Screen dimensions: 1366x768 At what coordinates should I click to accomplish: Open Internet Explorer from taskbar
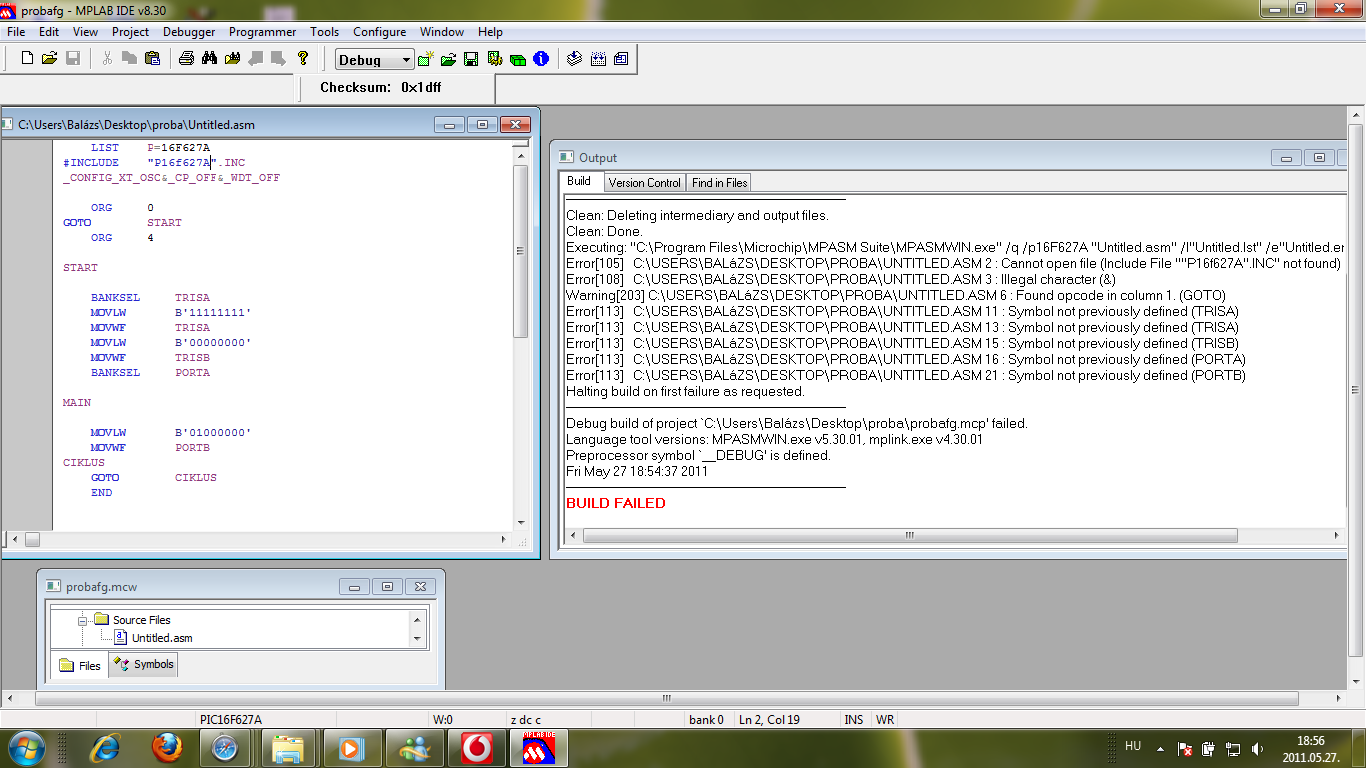point(104,748)
